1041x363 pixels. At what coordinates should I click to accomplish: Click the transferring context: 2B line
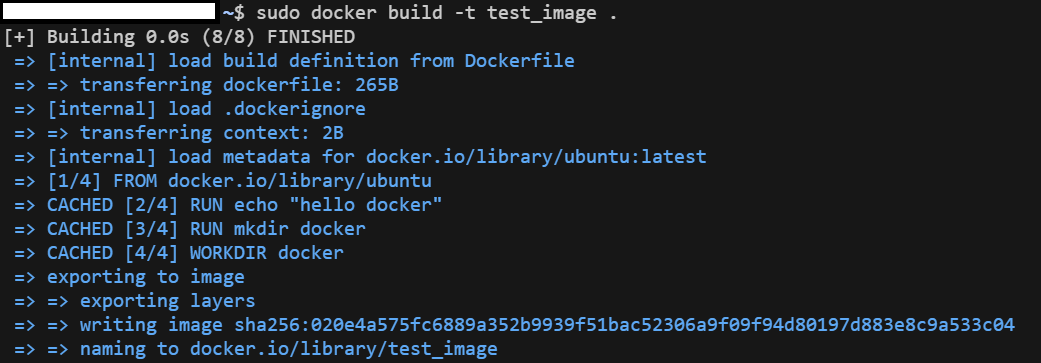179,133
